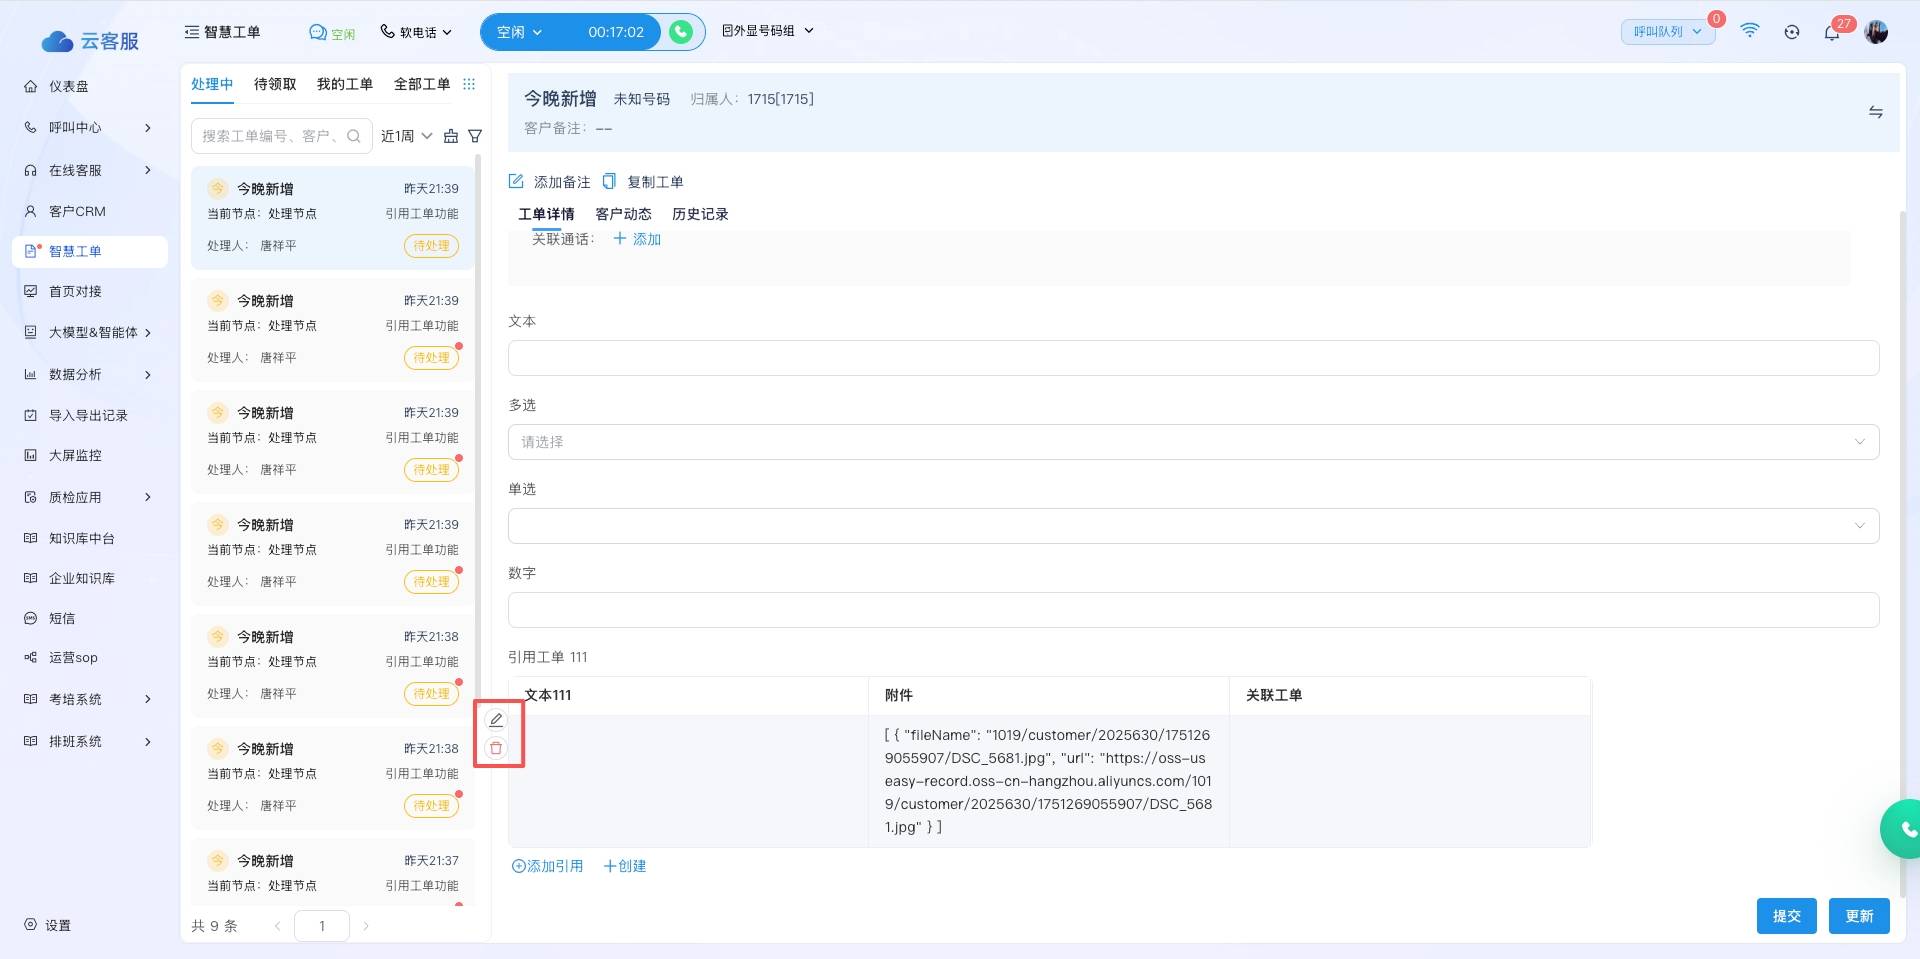Expand 大模型&智能体 in the sidebar

point(89,332)
